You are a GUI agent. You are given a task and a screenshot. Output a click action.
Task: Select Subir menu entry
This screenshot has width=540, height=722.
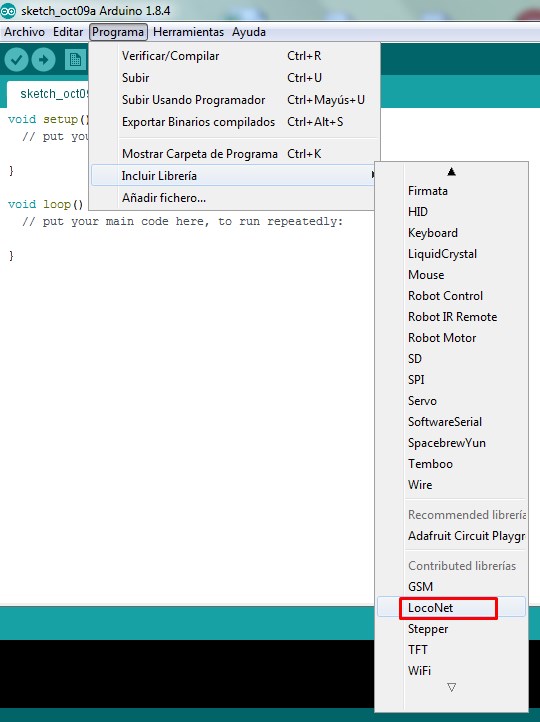235,78
